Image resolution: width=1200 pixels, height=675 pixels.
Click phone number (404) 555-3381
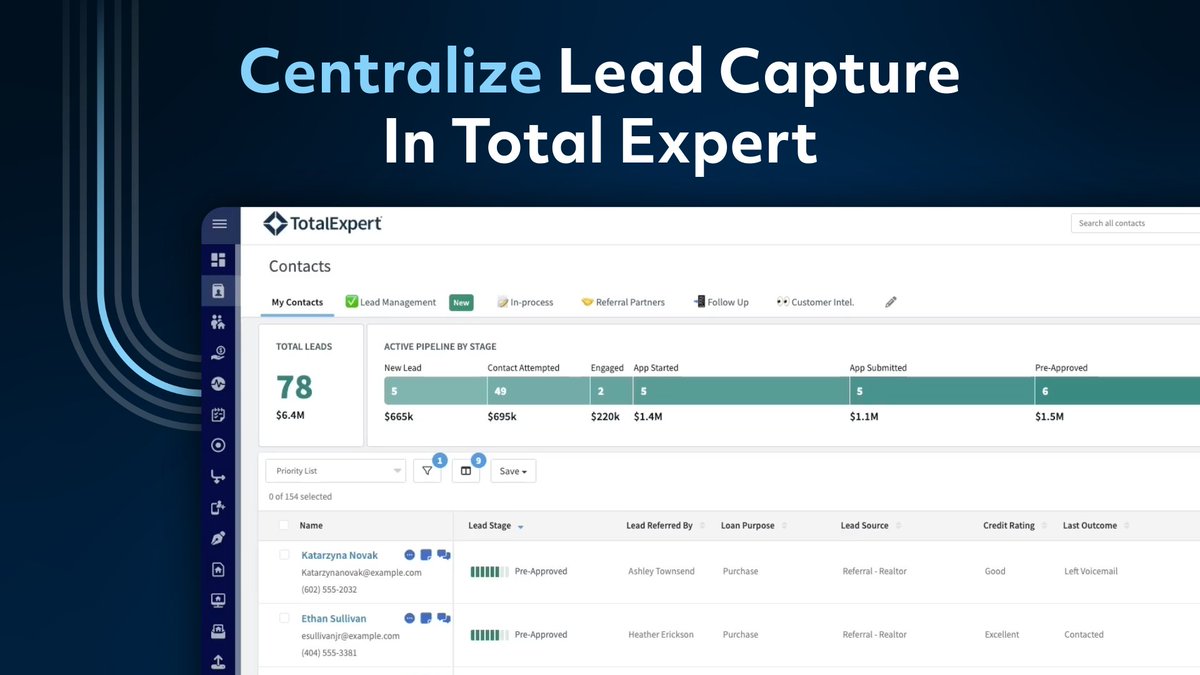(329, 653)
